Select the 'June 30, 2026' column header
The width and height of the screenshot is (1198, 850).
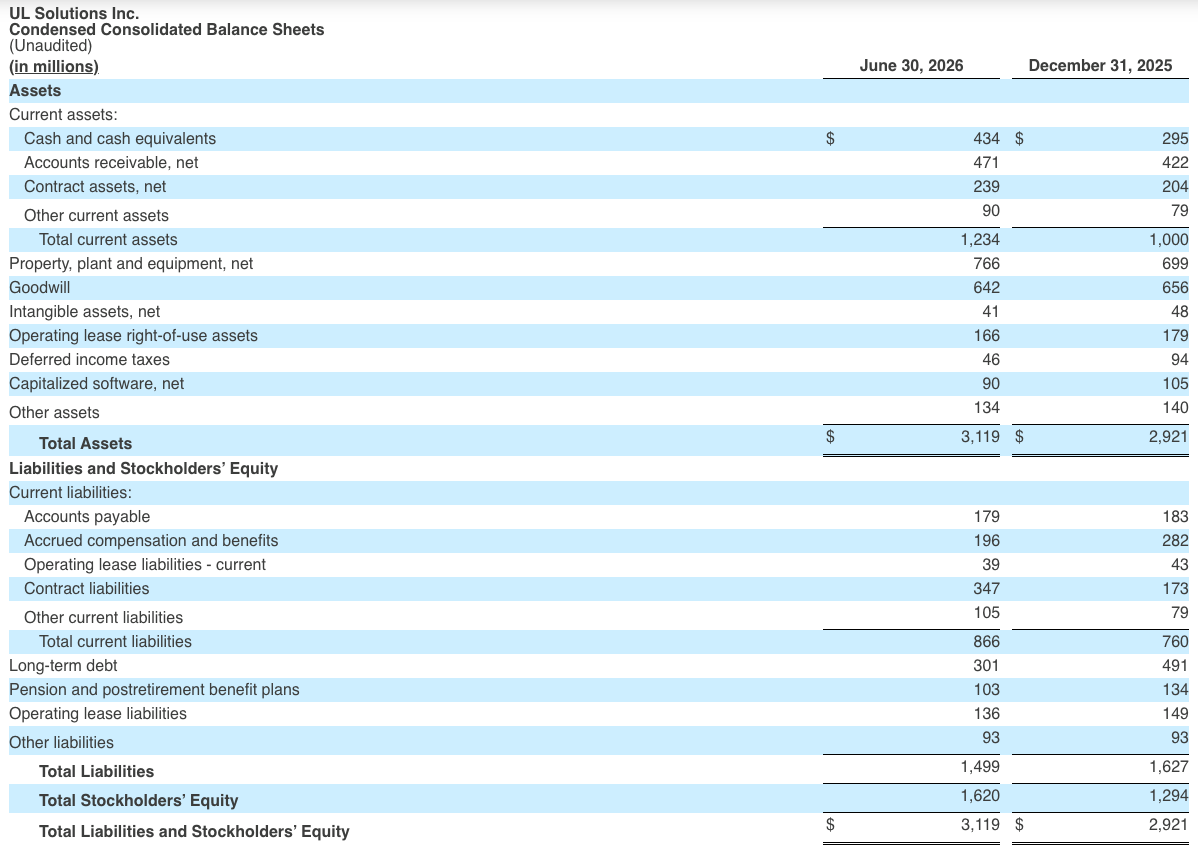point(911,66)
